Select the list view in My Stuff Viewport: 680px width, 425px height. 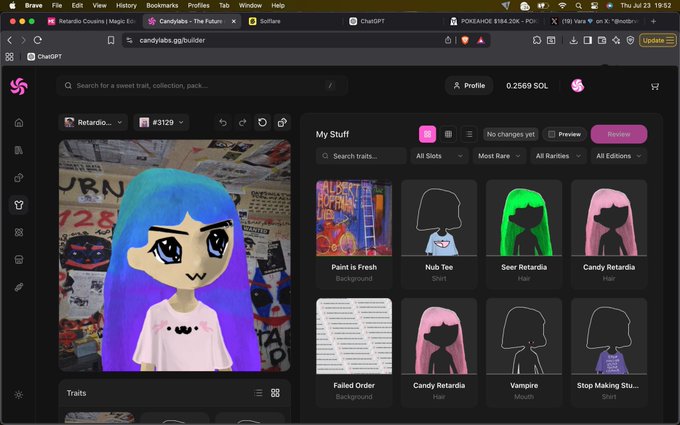469,134
